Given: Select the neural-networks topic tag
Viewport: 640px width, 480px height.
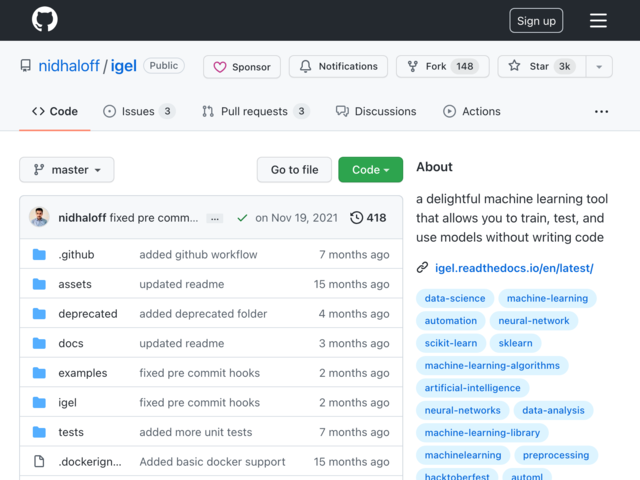Looking at the screenshot, I should point(462,410).
